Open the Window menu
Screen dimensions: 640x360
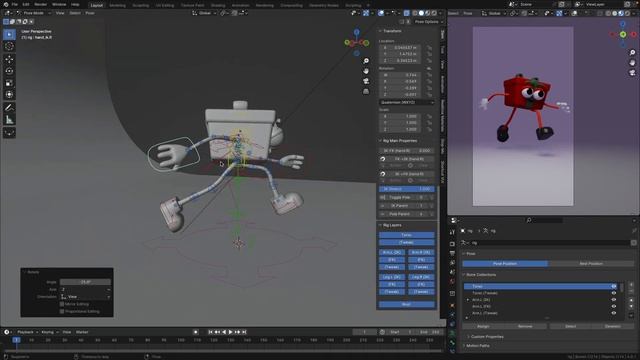[x=59, y=4]
